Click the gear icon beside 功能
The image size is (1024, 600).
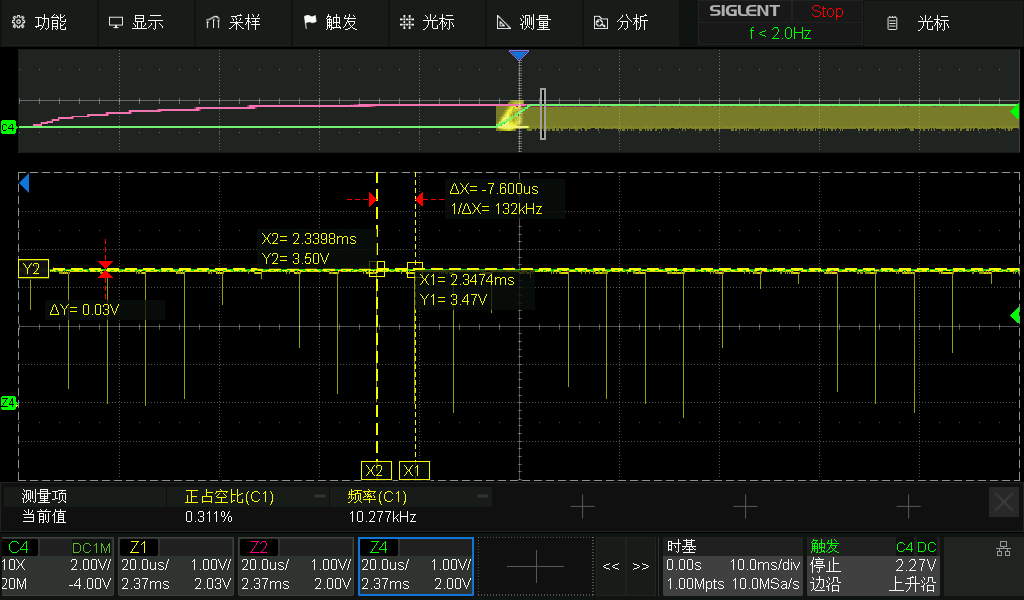(x=18, y=22)
